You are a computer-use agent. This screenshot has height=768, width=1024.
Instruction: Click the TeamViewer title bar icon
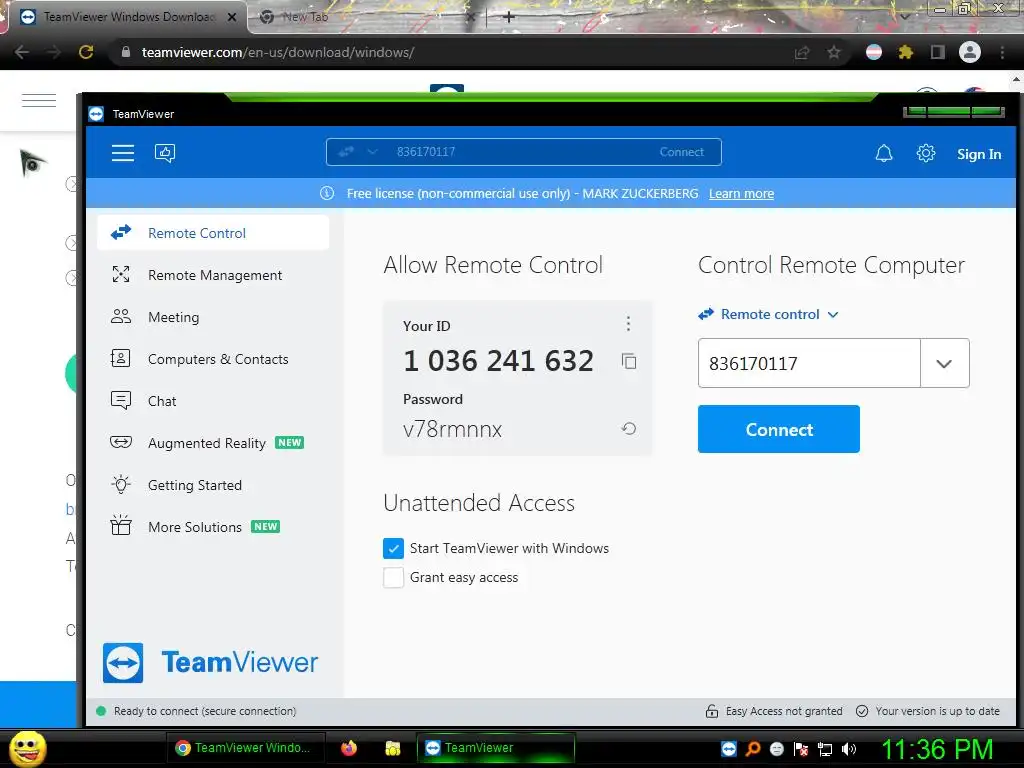[x=96, y=114]
